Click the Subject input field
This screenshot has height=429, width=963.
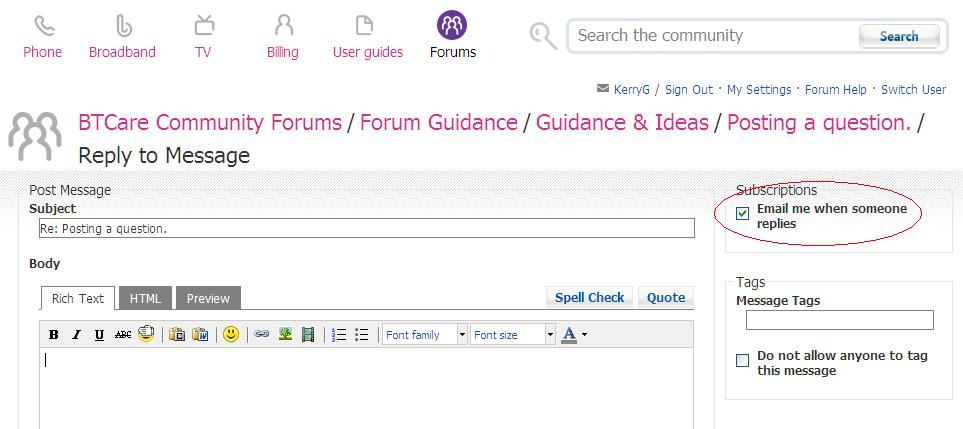point(367,228)
